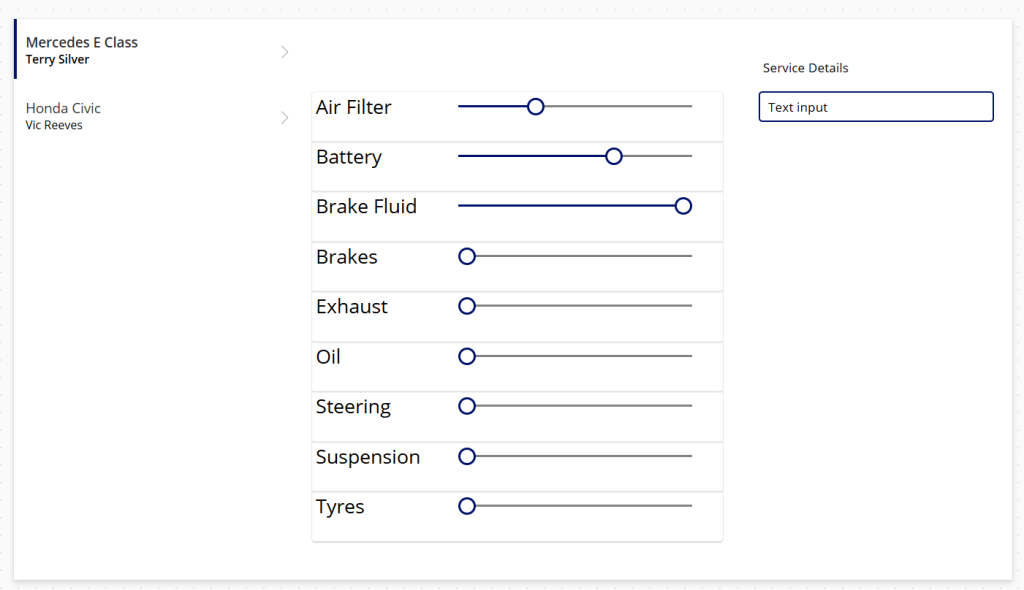Screen dimensions: 1024x590
Task: Click the Steering slider handle
Action: point(466,406)
